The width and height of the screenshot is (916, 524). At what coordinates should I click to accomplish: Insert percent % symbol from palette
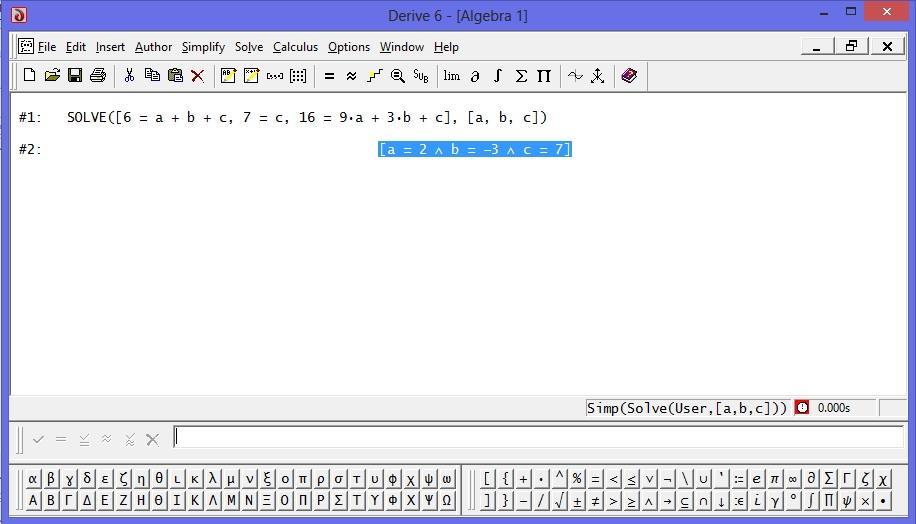point(577,479)
